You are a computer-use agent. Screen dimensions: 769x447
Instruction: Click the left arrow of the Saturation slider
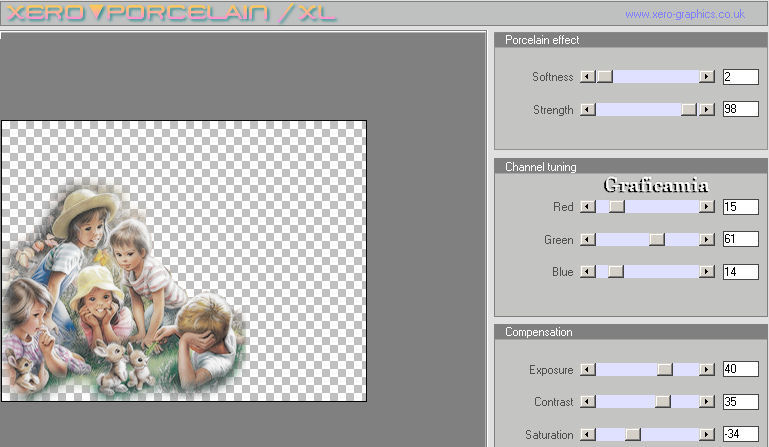[x=588, y=434]
